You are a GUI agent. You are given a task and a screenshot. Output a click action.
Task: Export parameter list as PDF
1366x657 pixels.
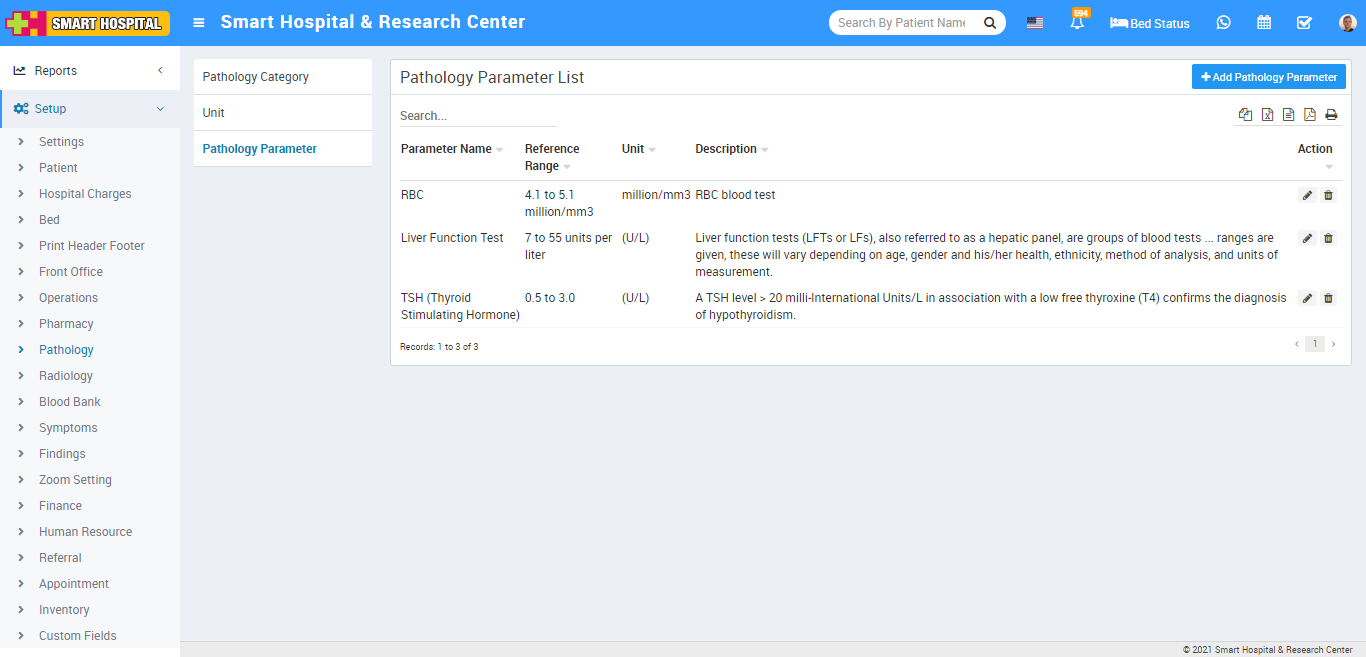tap(1310, 115)
